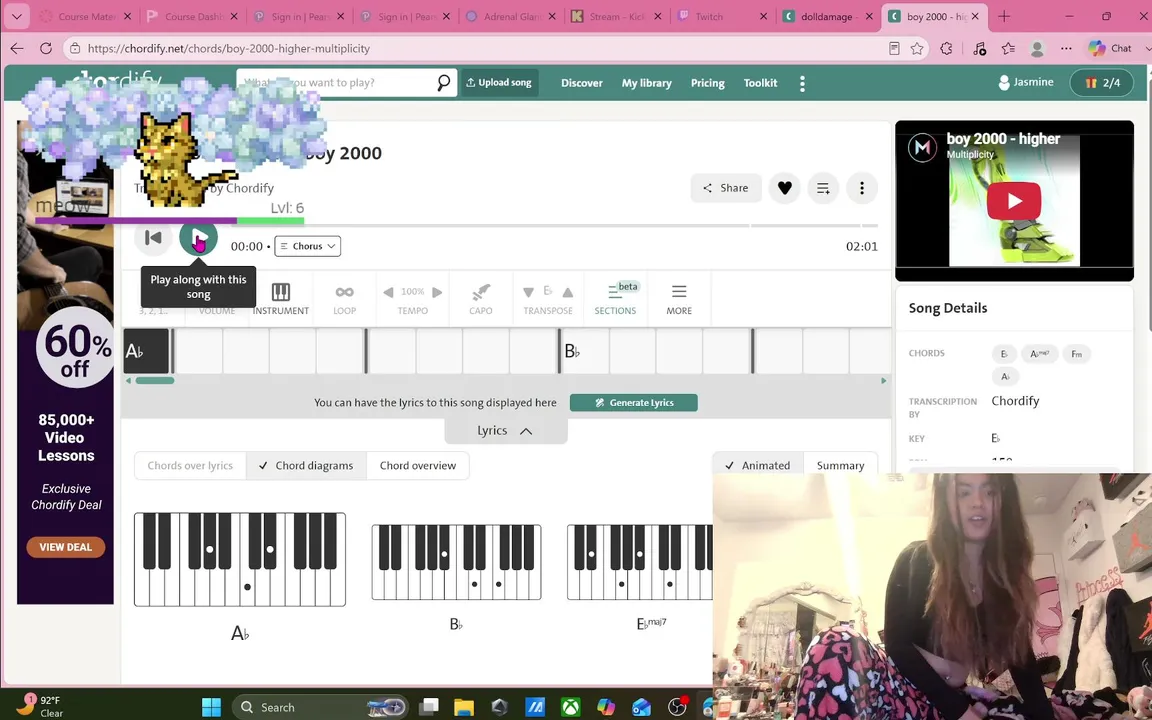Start playback with the green play button
Image resolution: width=1152 pixels, height=720 pixels.
click(198, 237)
